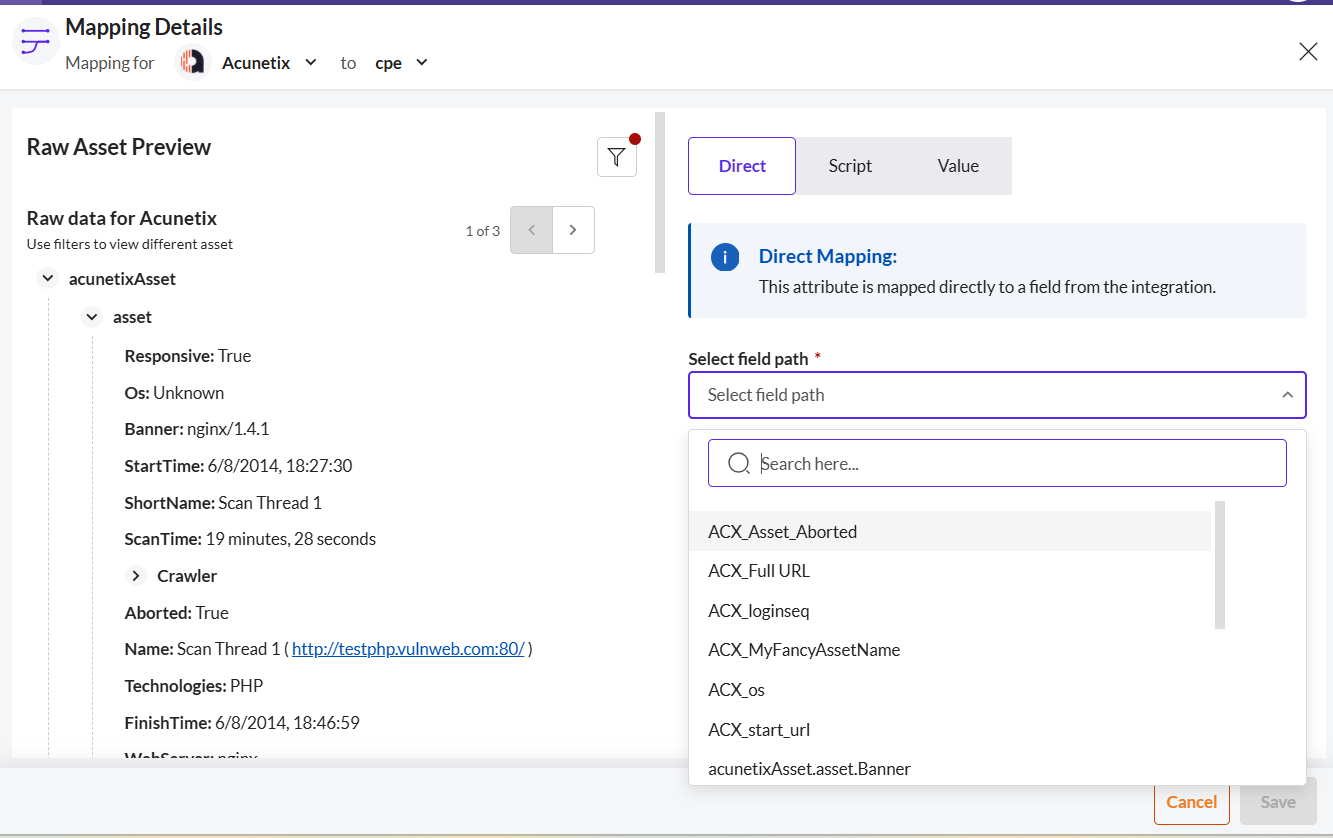Click the Os: Unknown row

174,393
